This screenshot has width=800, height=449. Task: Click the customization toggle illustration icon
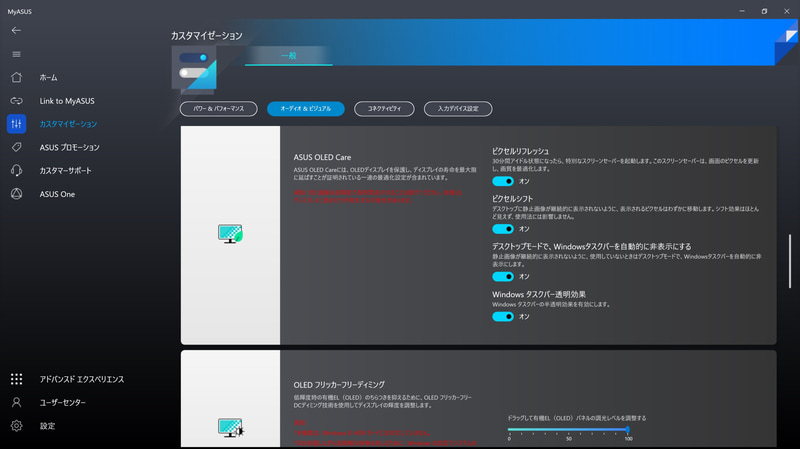(194, 70)
